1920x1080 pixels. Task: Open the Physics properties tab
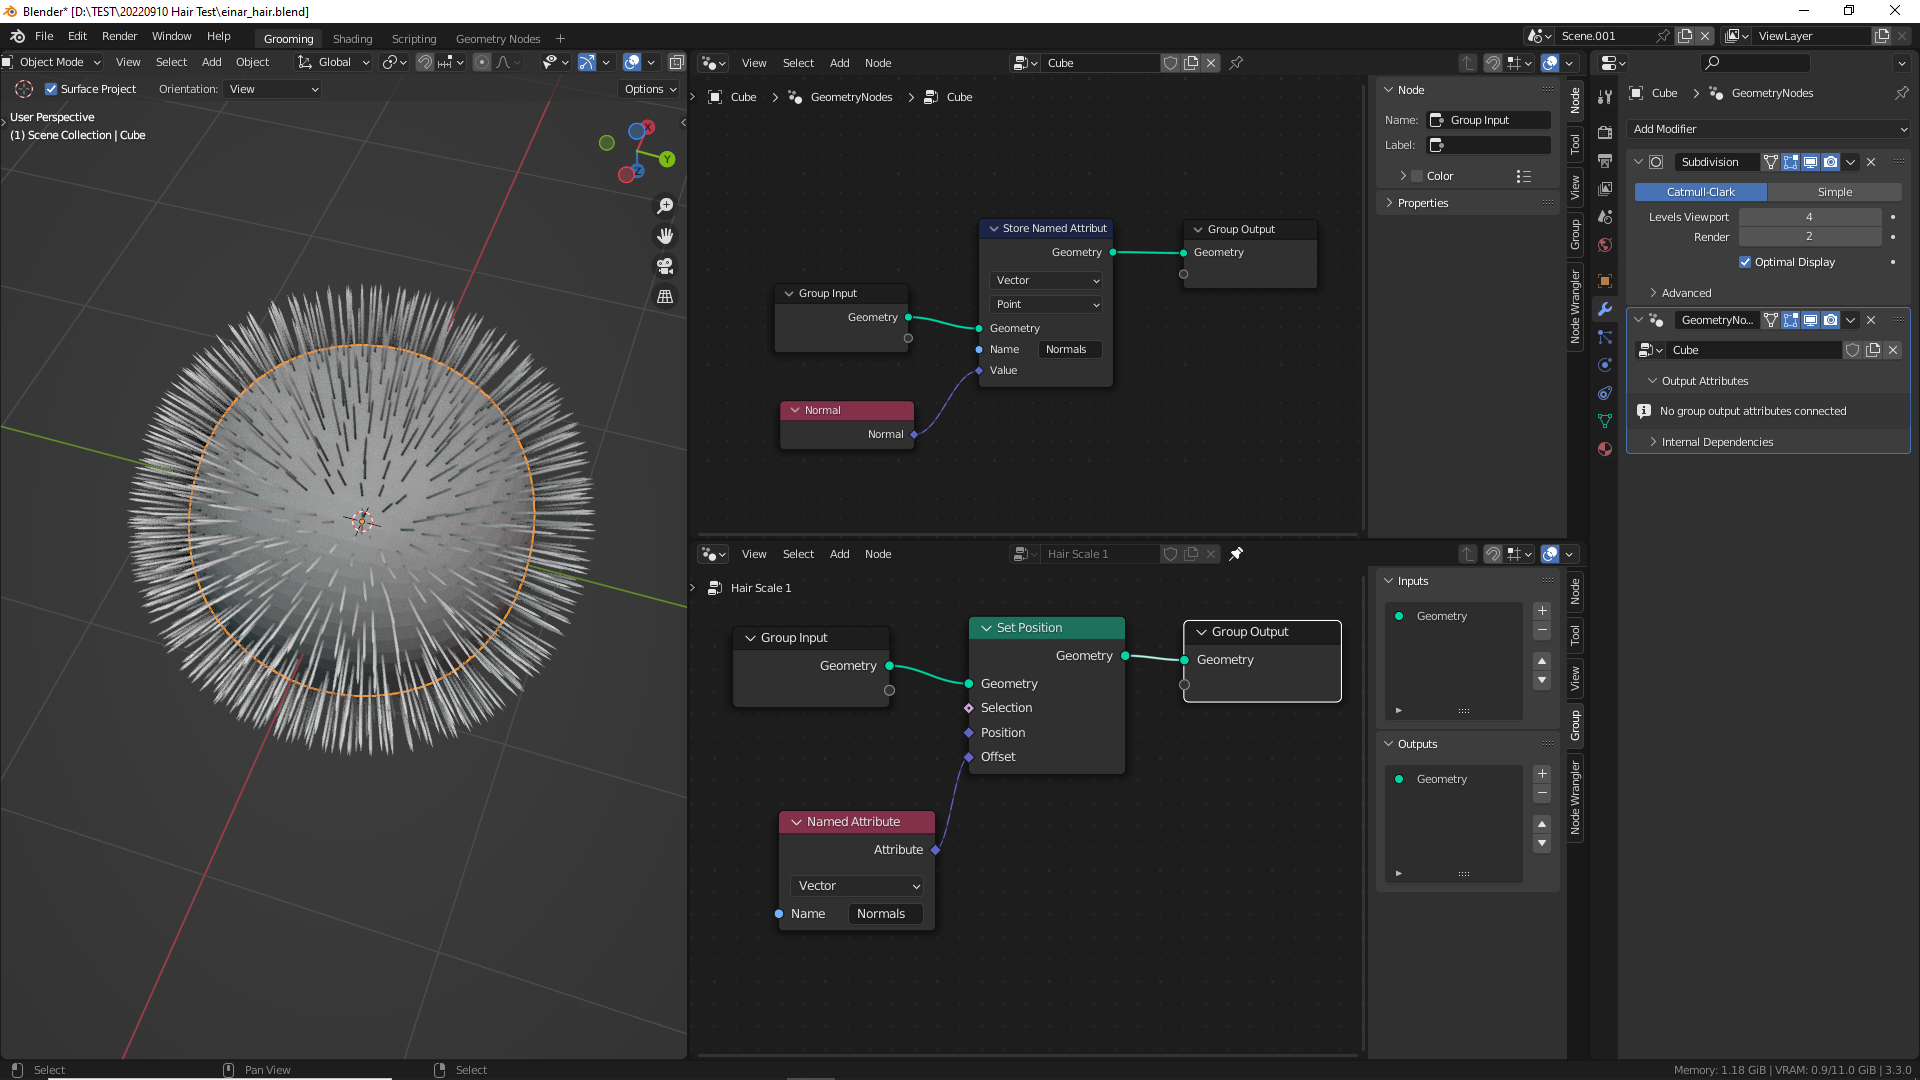[x=1605, y=365]
